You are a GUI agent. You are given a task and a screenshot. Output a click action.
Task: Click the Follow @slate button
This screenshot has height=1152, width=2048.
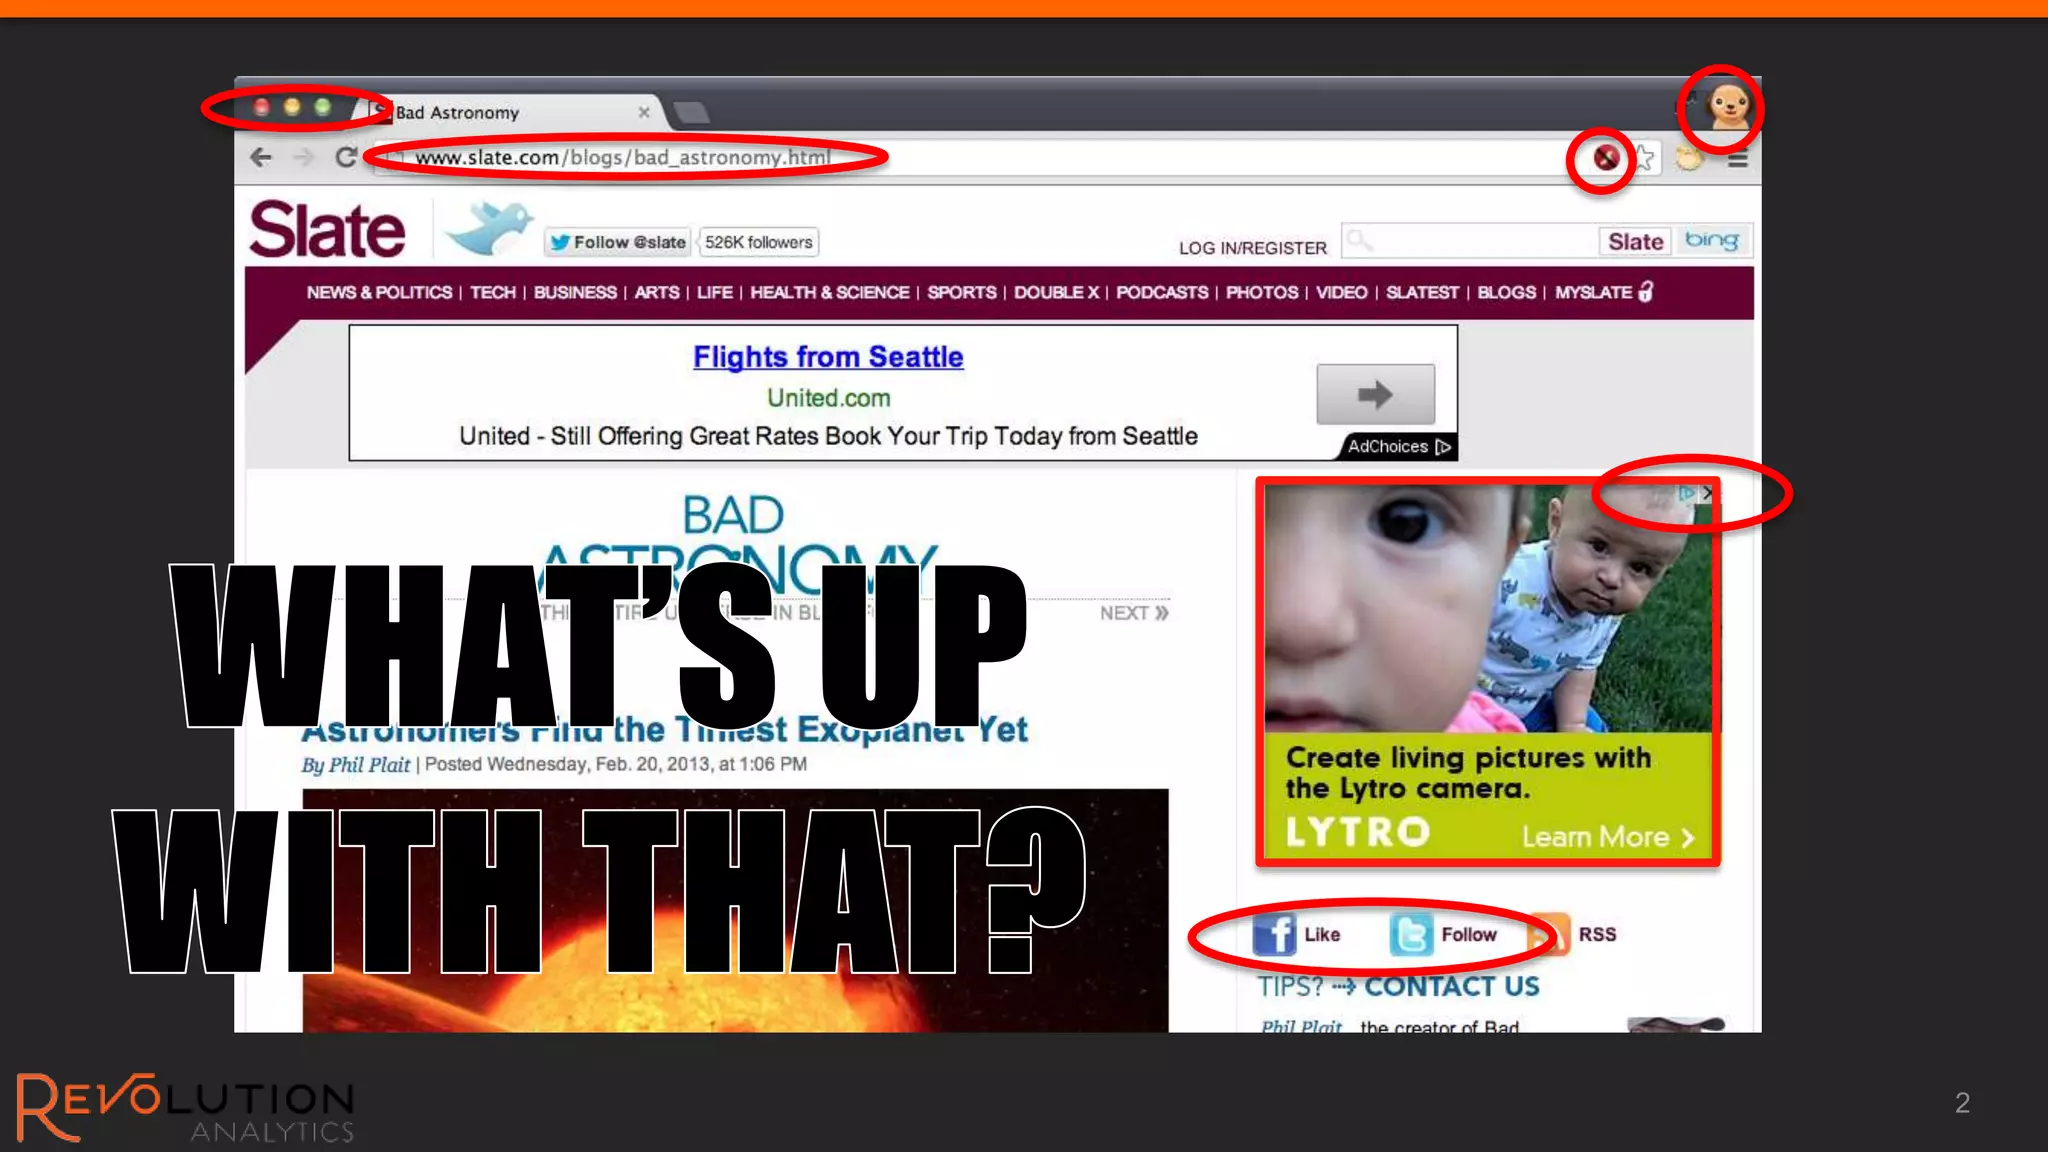(x=618, y=242)
